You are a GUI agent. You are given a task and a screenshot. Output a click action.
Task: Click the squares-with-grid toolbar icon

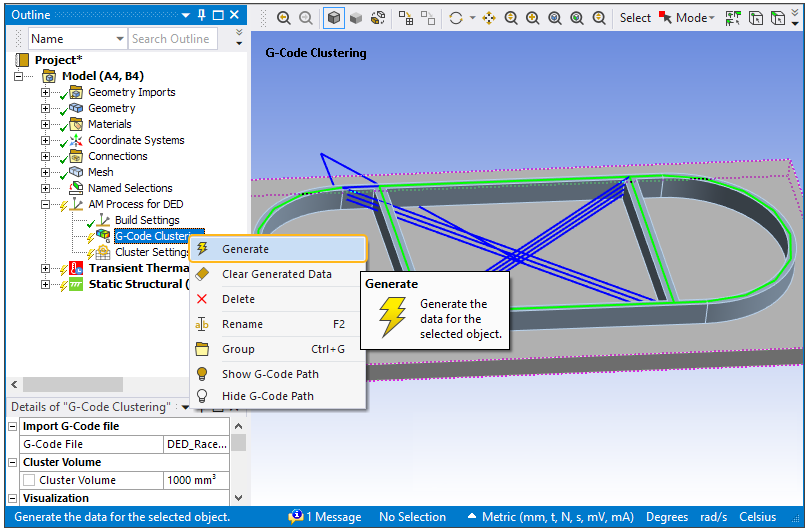(406, 18)
